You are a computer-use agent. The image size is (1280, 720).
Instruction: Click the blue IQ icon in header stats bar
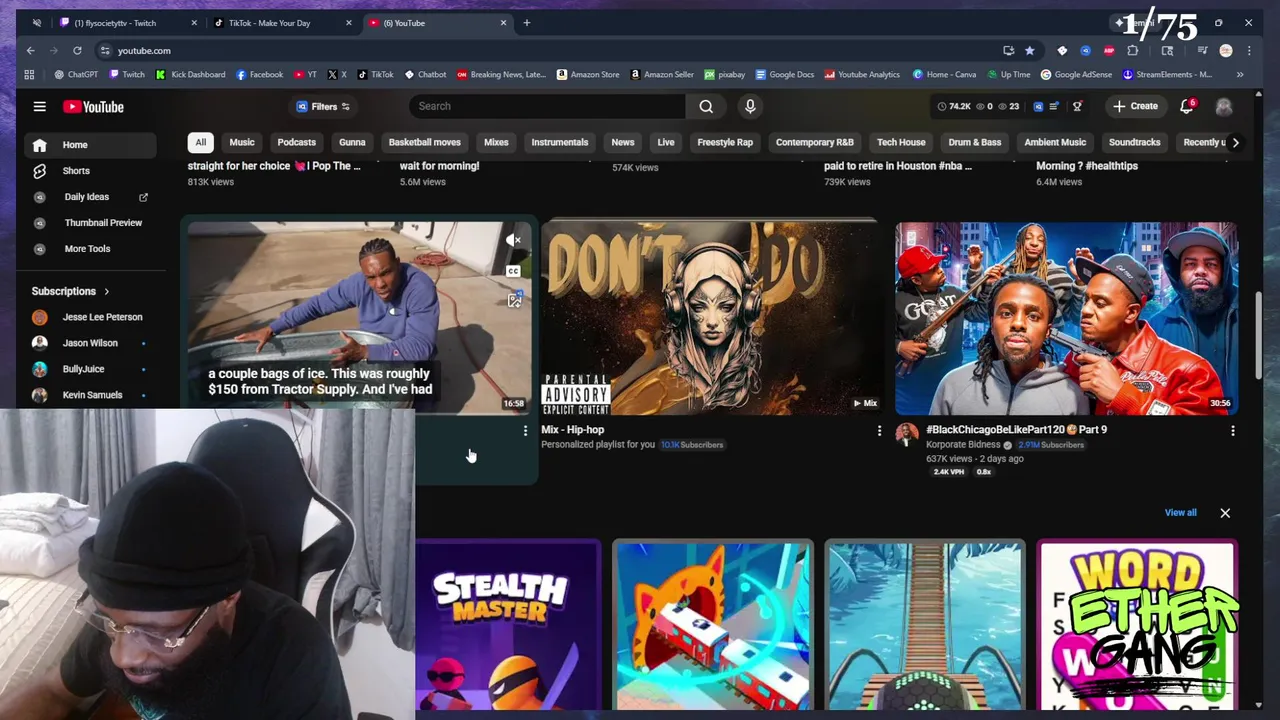(x=1038, y=106)
